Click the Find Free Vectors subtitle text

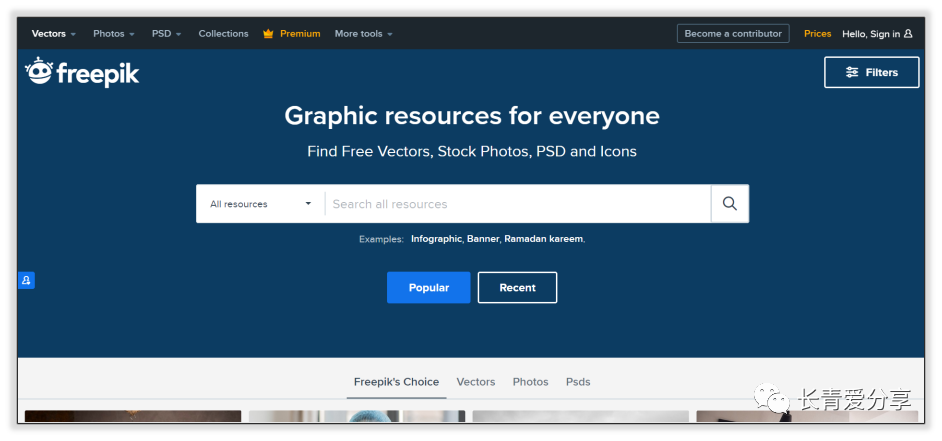pos(472,151)
